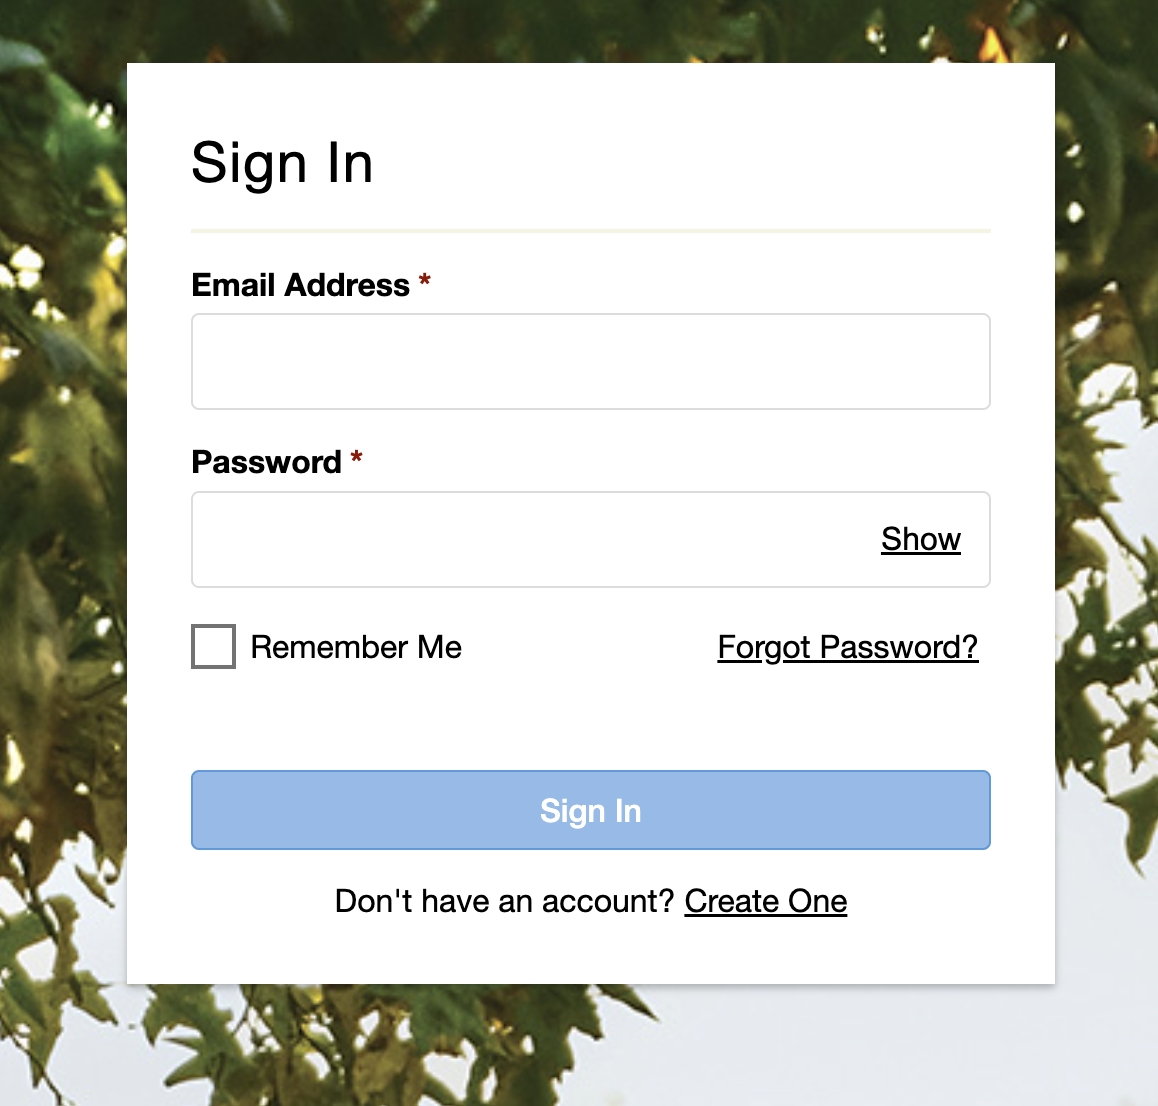Click the Email Address label
The width and height of the screenshot is (1158, 1106).
pyautogui.click(x=300, y=285)
